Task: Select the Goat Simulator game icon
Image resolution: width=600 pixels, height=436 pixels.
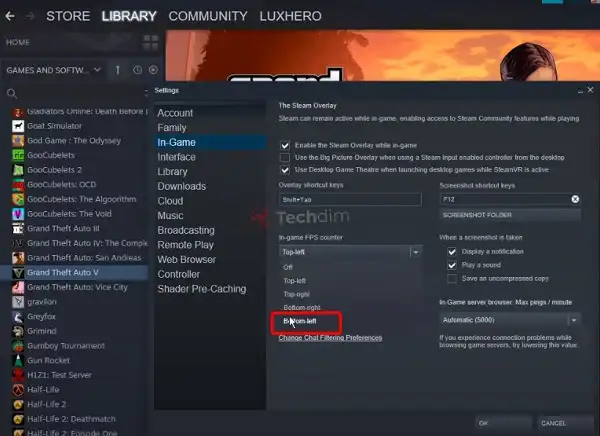Action: pyautogui.click(x=18, y=126)
